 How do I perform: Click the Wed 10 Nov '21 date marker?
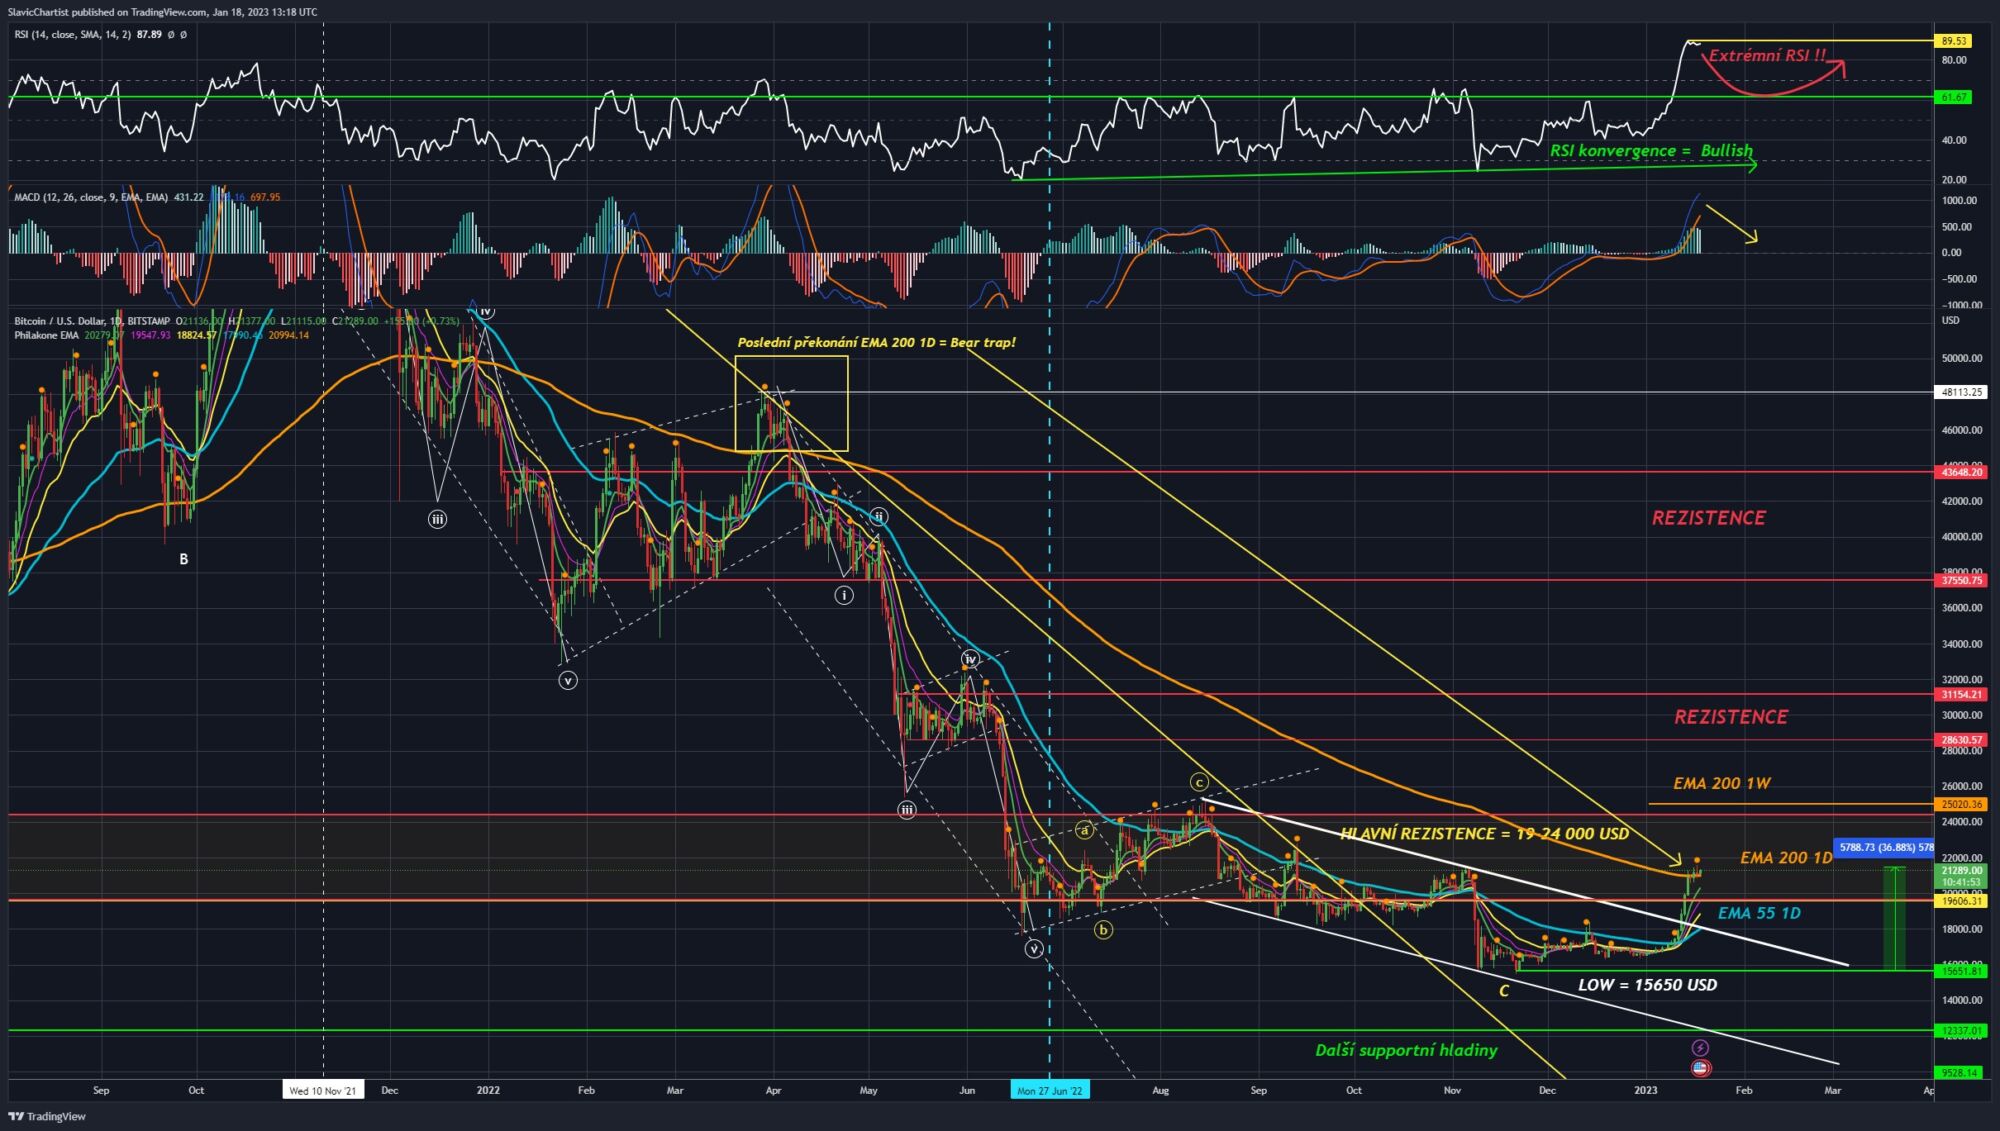323,1090
